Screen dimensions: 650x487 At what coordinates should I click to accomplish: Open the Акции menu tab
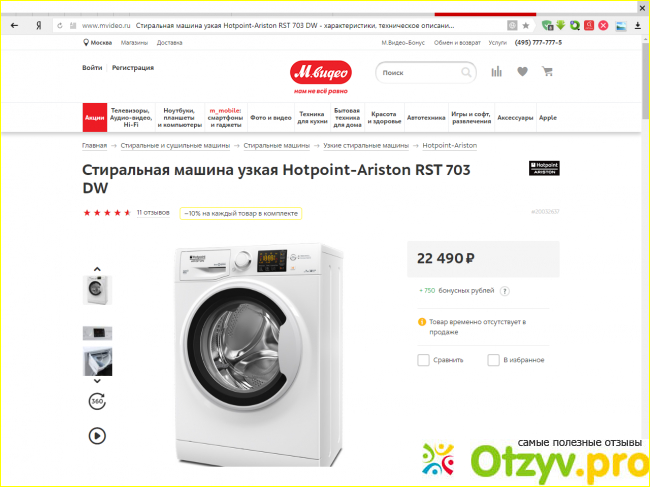coord(95,118)
